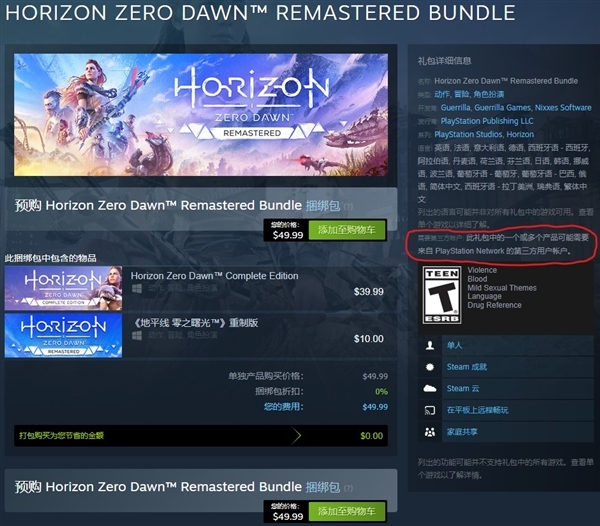The height and width of the screenshot is (526, 600).
Task: Click the Steam 云 feature link
Action: coord(463,388)
